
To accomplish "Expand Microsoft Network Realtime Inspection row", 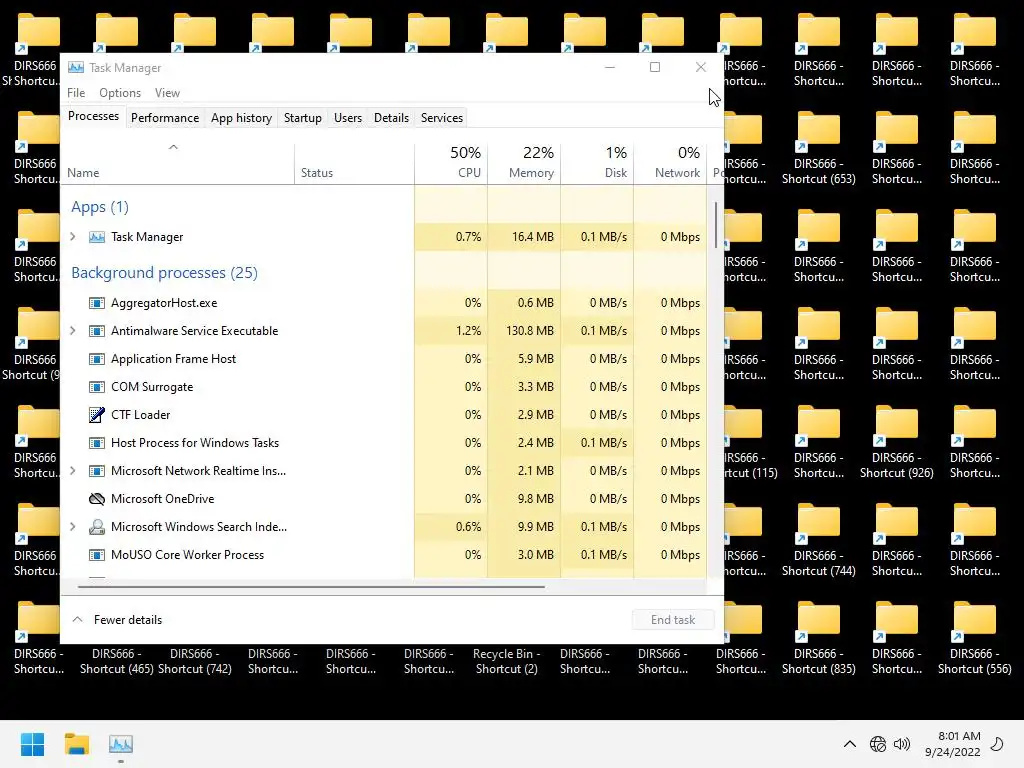I will point(72,471).
